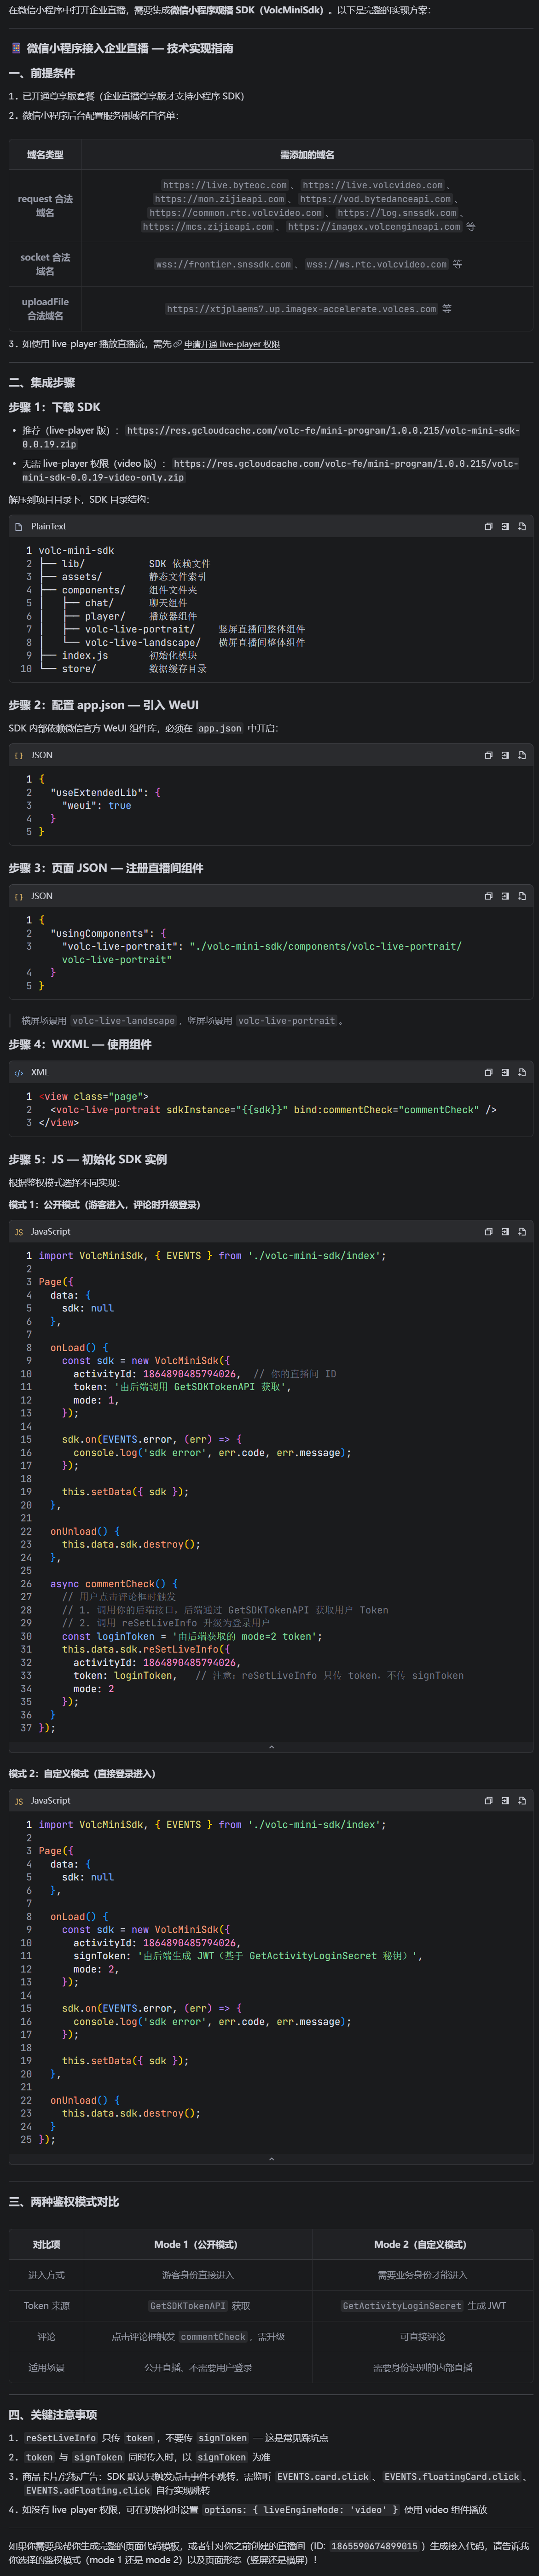Image resolution: width=539 pixels, height=2576 pixels.
Task: Click insert icon on the mode 2 JavaScript block
Action: coord(505,1800)
